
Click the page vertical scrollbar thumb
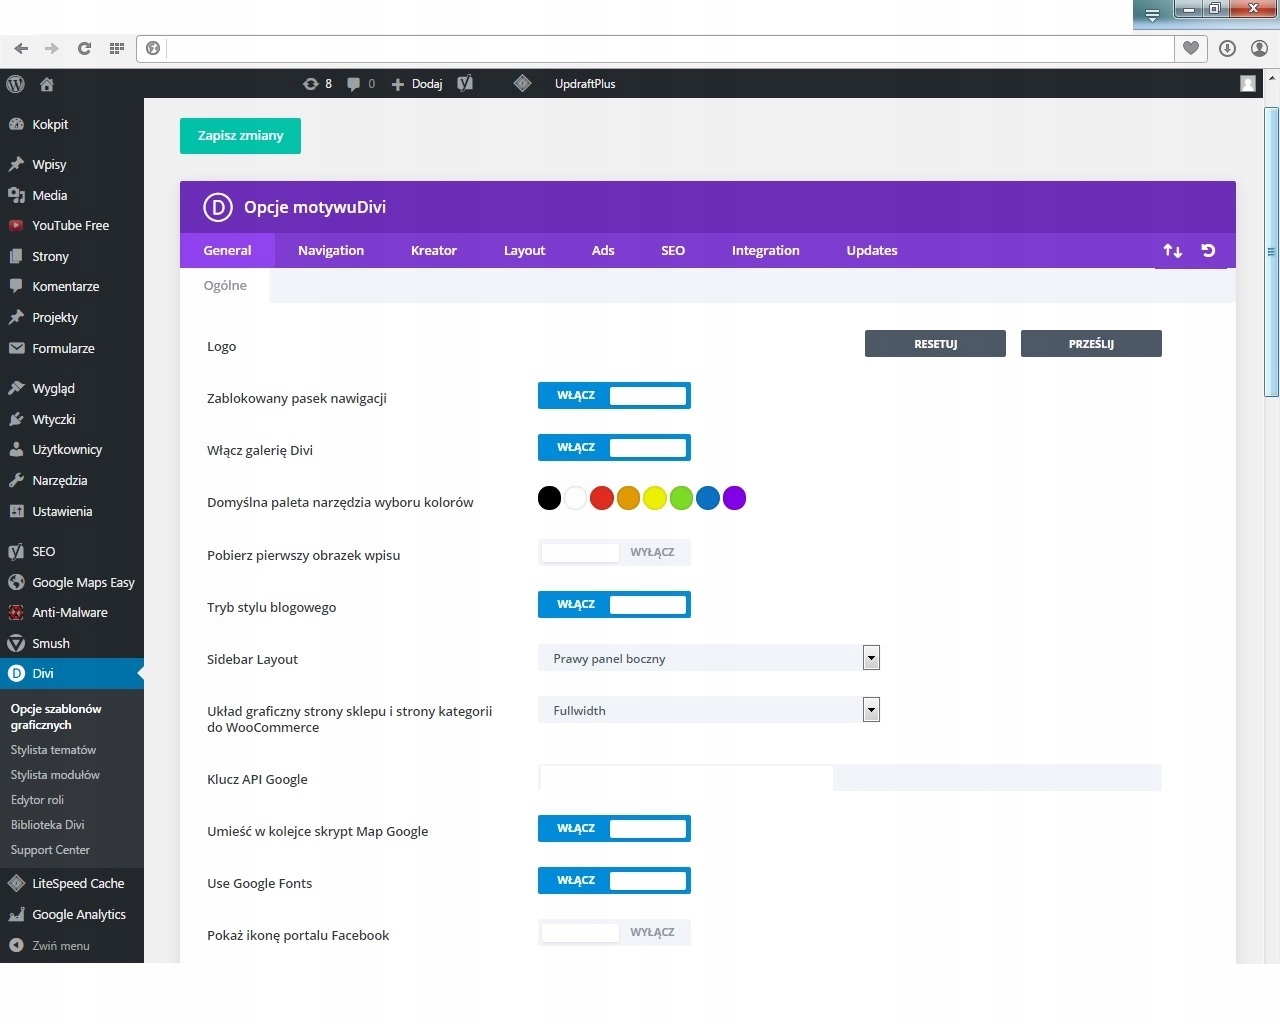[1271, 251]
